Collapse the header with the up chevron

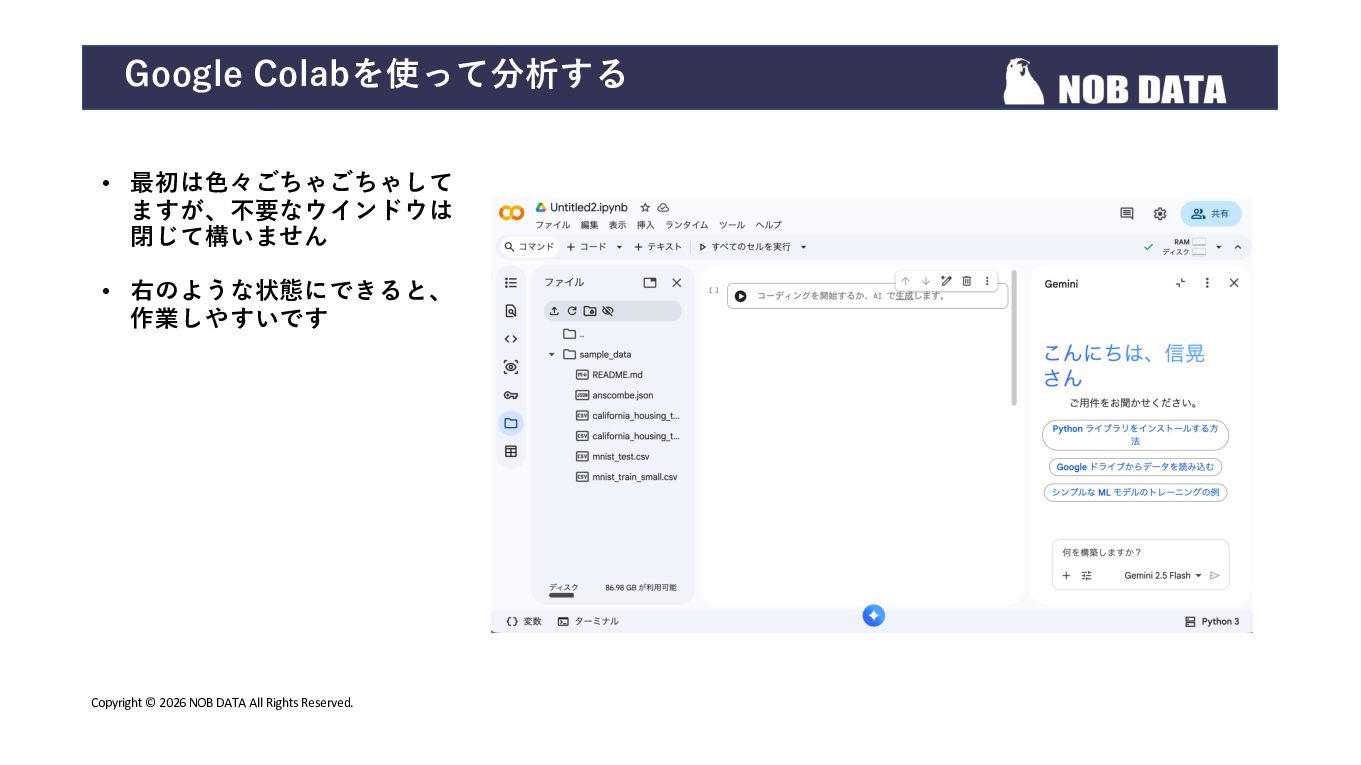1238,247
